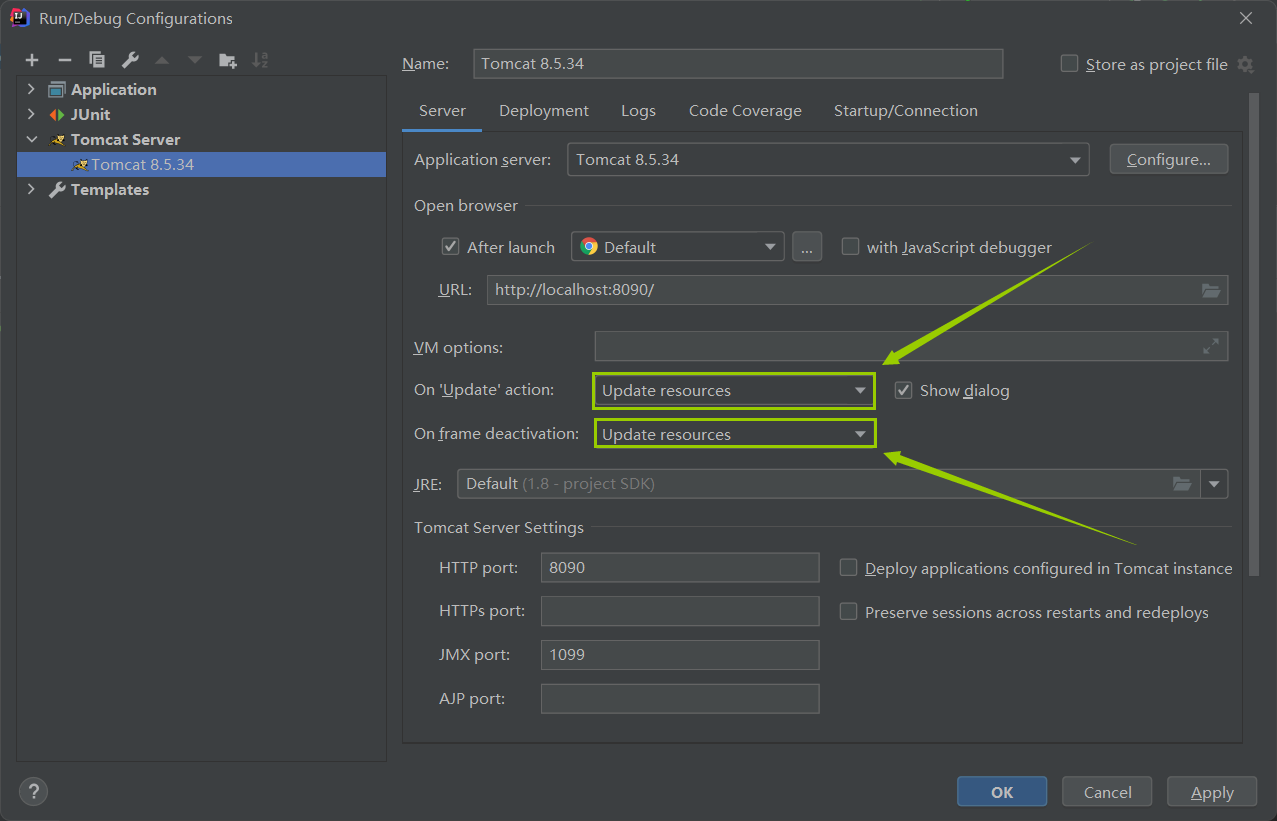Screen dimensions: 1277x821
Task: Expand the Application tree node
Action: click(31, 89)
